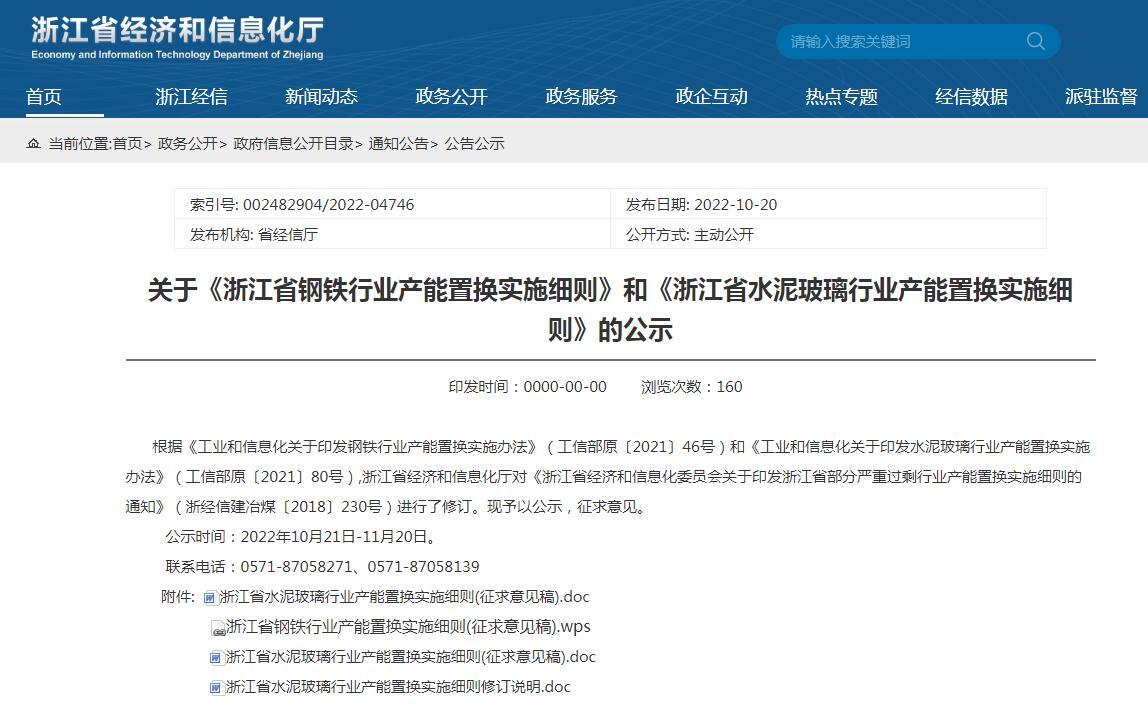This screenshot has height=706, width=1148.
Task: Select the 政务公开 navigation item
Action: (451, 97)
